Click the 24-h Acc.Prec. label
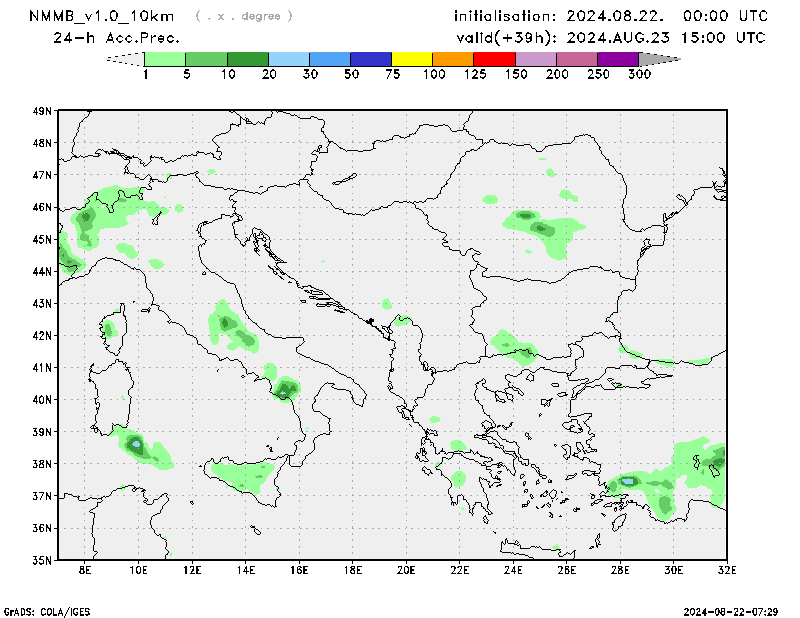Viewport: 800px width, 618px height. click(117, 38)
